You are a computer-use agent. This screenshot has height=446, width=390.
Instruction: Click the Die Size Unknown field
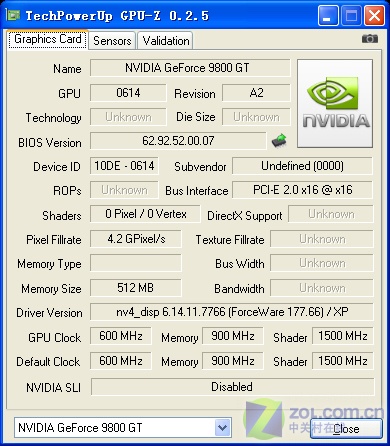point(256,117)
